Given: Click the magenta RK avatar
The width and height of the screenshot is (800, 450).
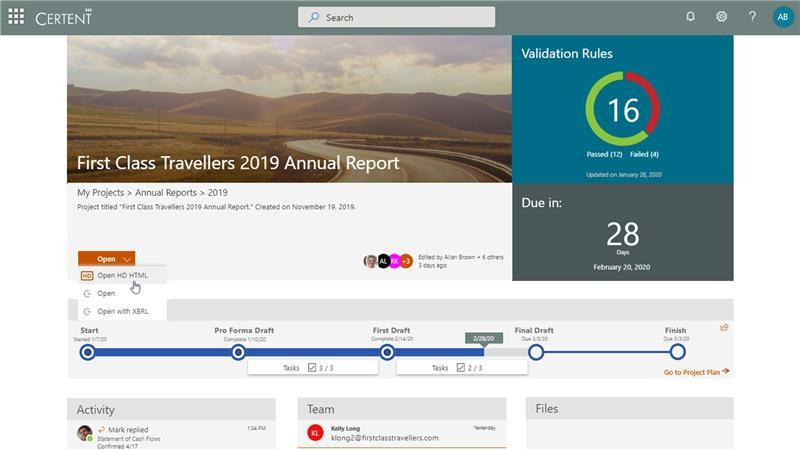Looking at the screenshot, I should tap(394, 261).
